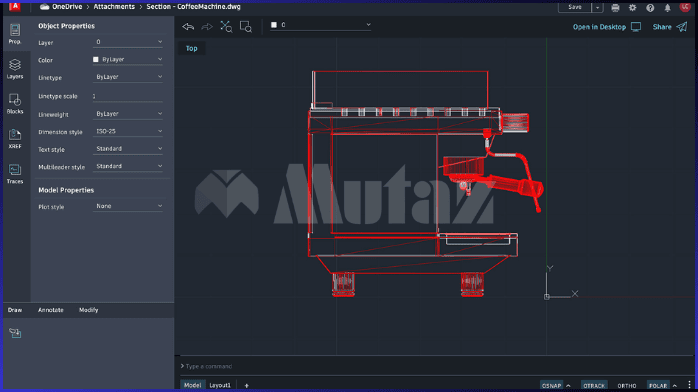Click the 'Model Properties' heading

click(66, 190)
